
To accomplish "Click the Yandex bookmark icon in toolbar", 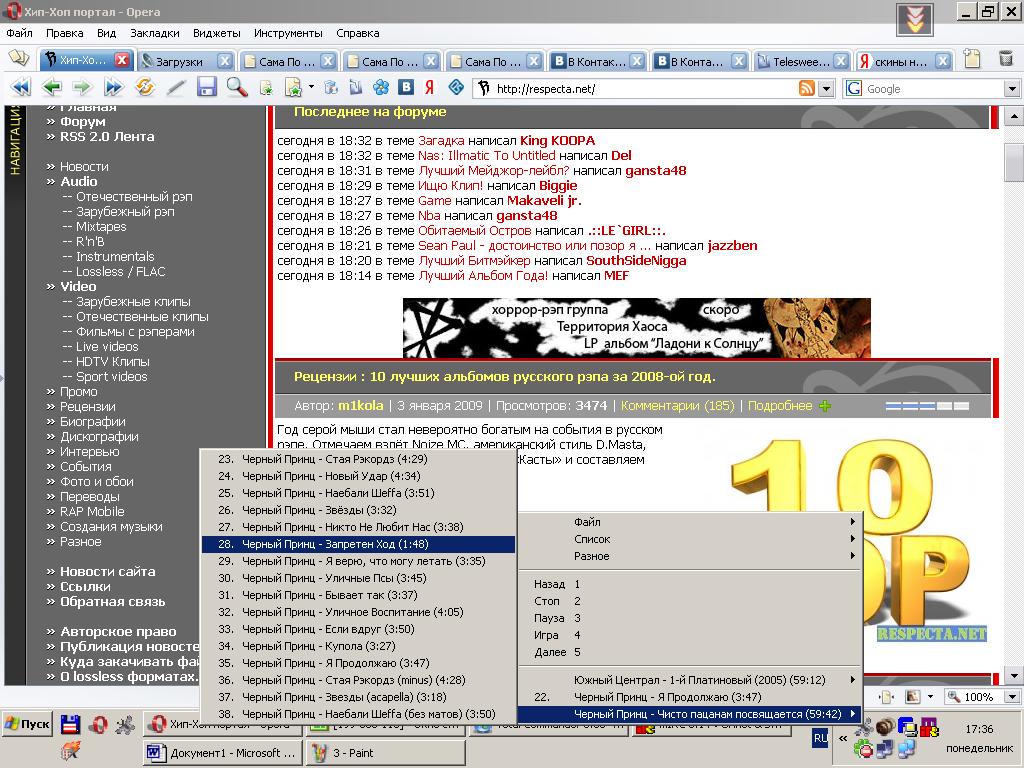I will click(429, 87).
